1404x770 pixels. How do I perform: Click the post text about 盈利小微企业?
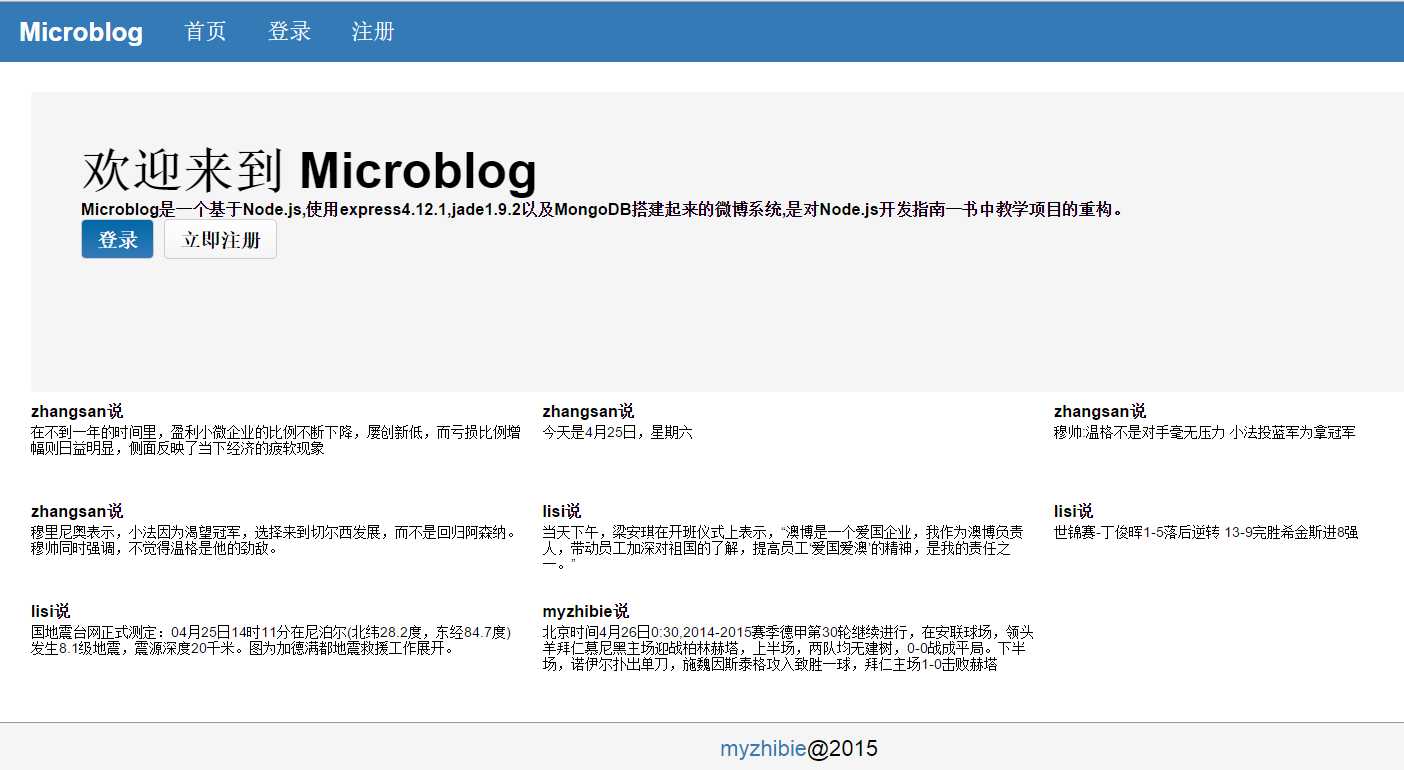pyautogui.click(x=276, y=440)
